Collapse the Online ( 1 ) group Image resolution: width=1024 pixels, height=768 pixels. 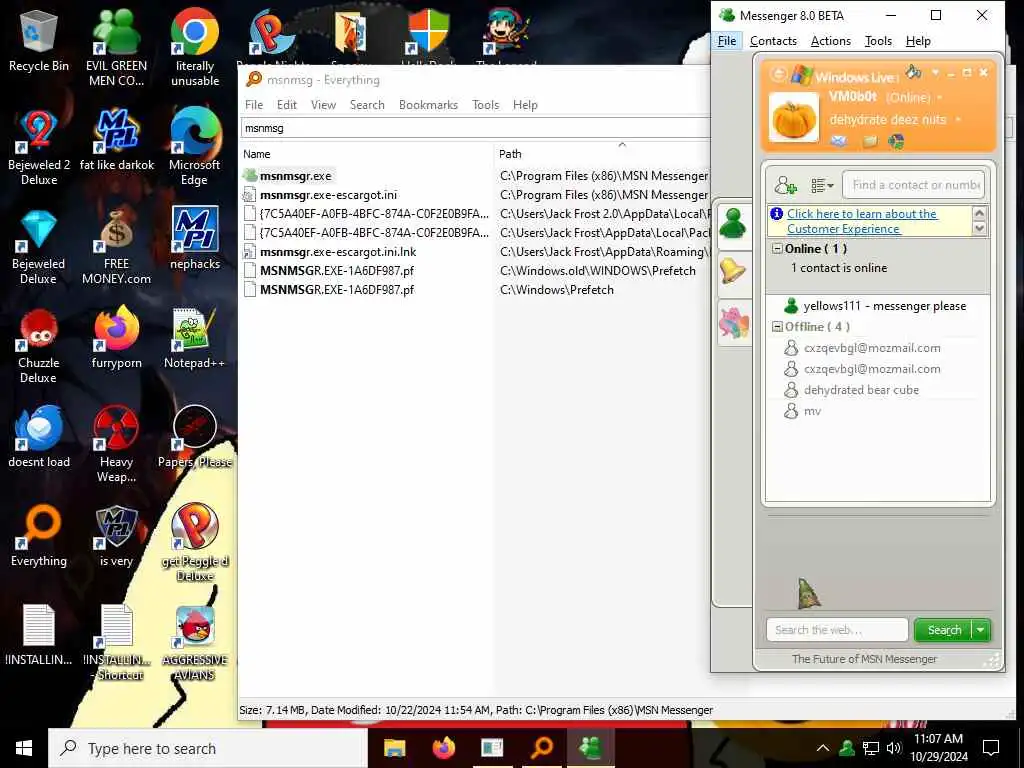coord(777,249)
